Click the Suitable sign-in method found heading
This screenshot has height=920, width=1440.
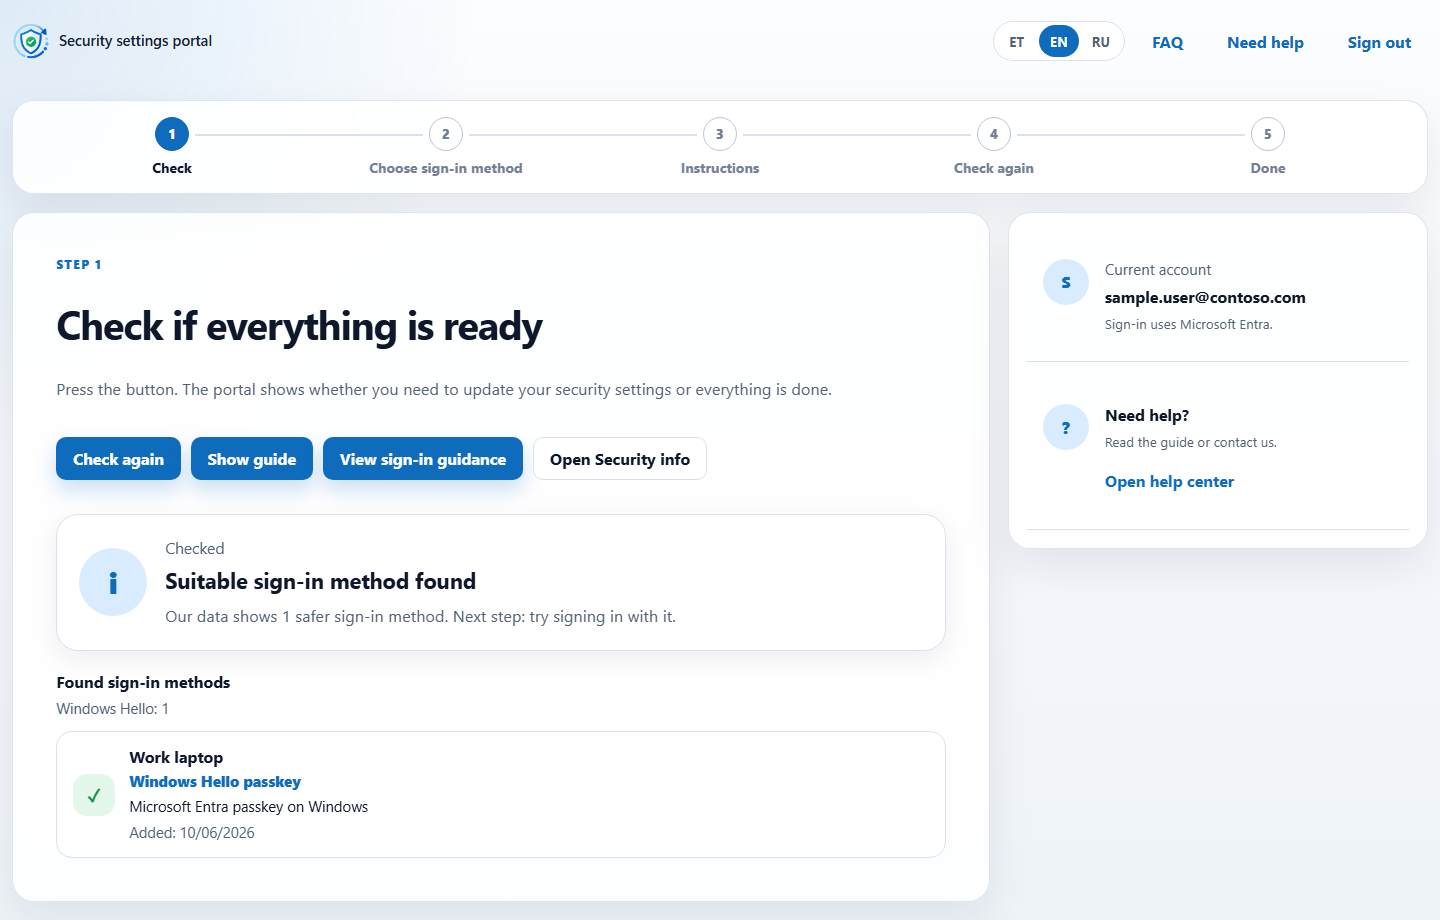(320, 582)
